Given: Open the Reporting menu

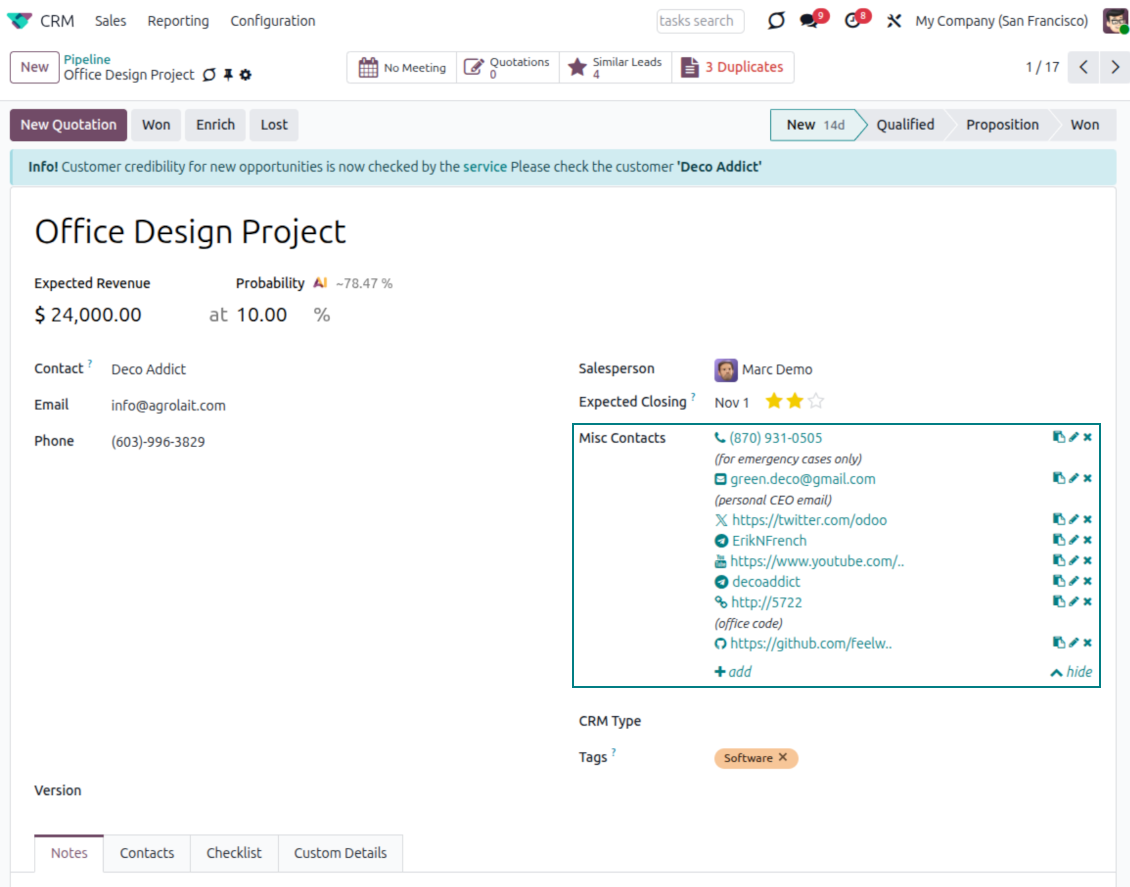Looking at the screenshot, I should click(x=178, y=21).
